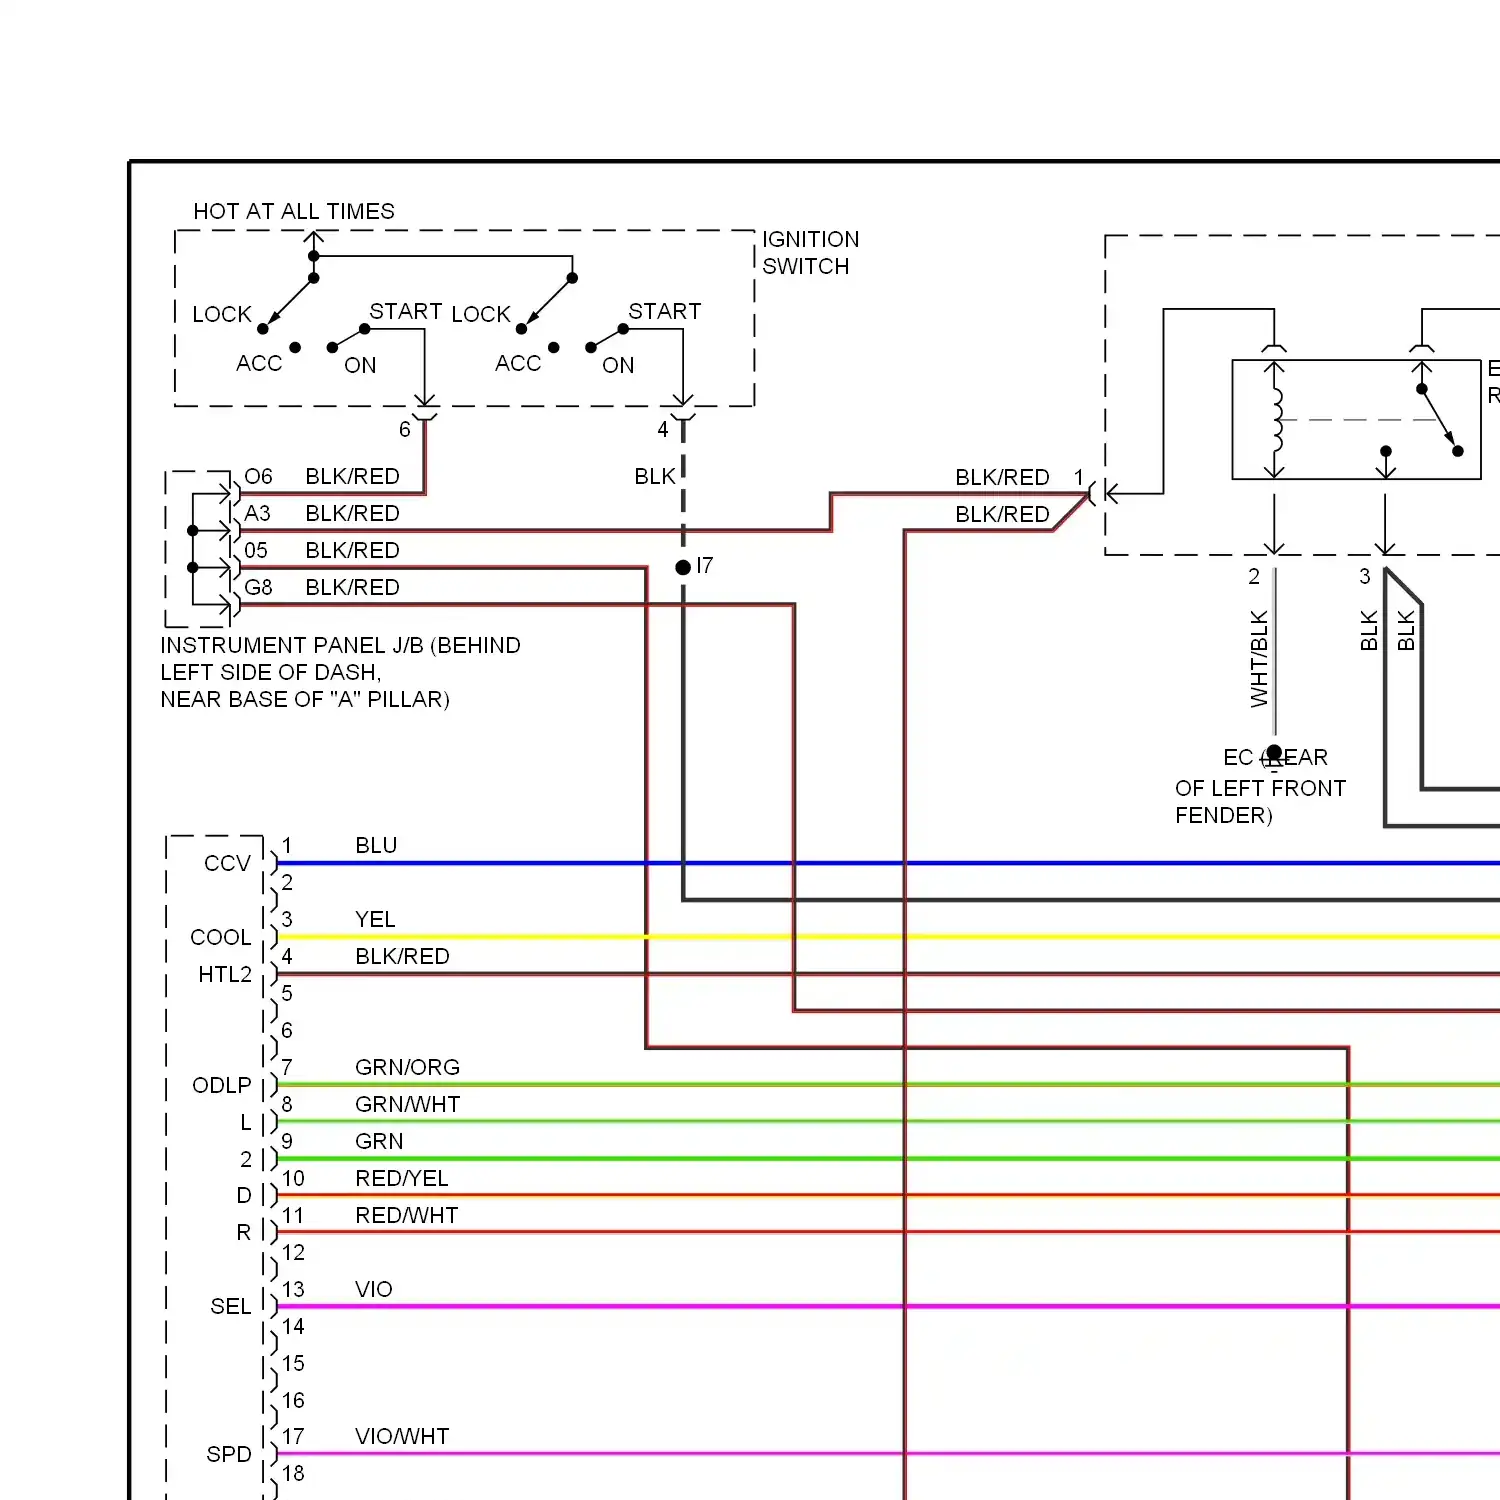Click the SEL terminal label

(x=231, y=1306)
